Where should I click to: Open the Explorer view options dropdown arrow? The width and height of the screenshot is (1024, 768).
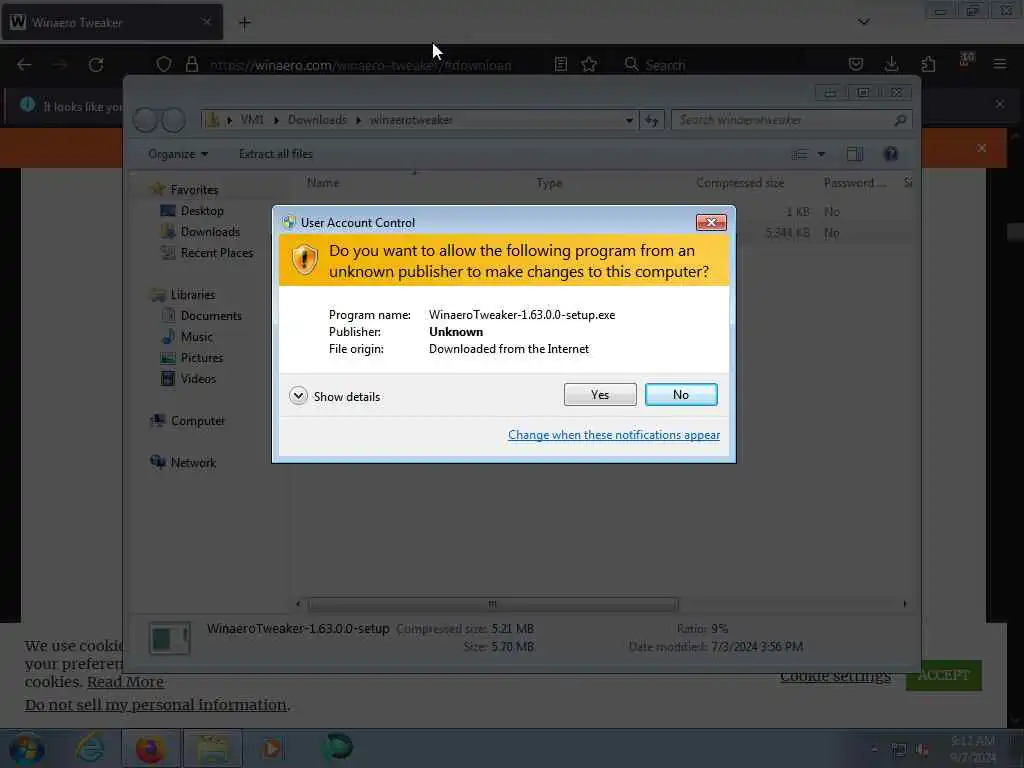point(821,154)
